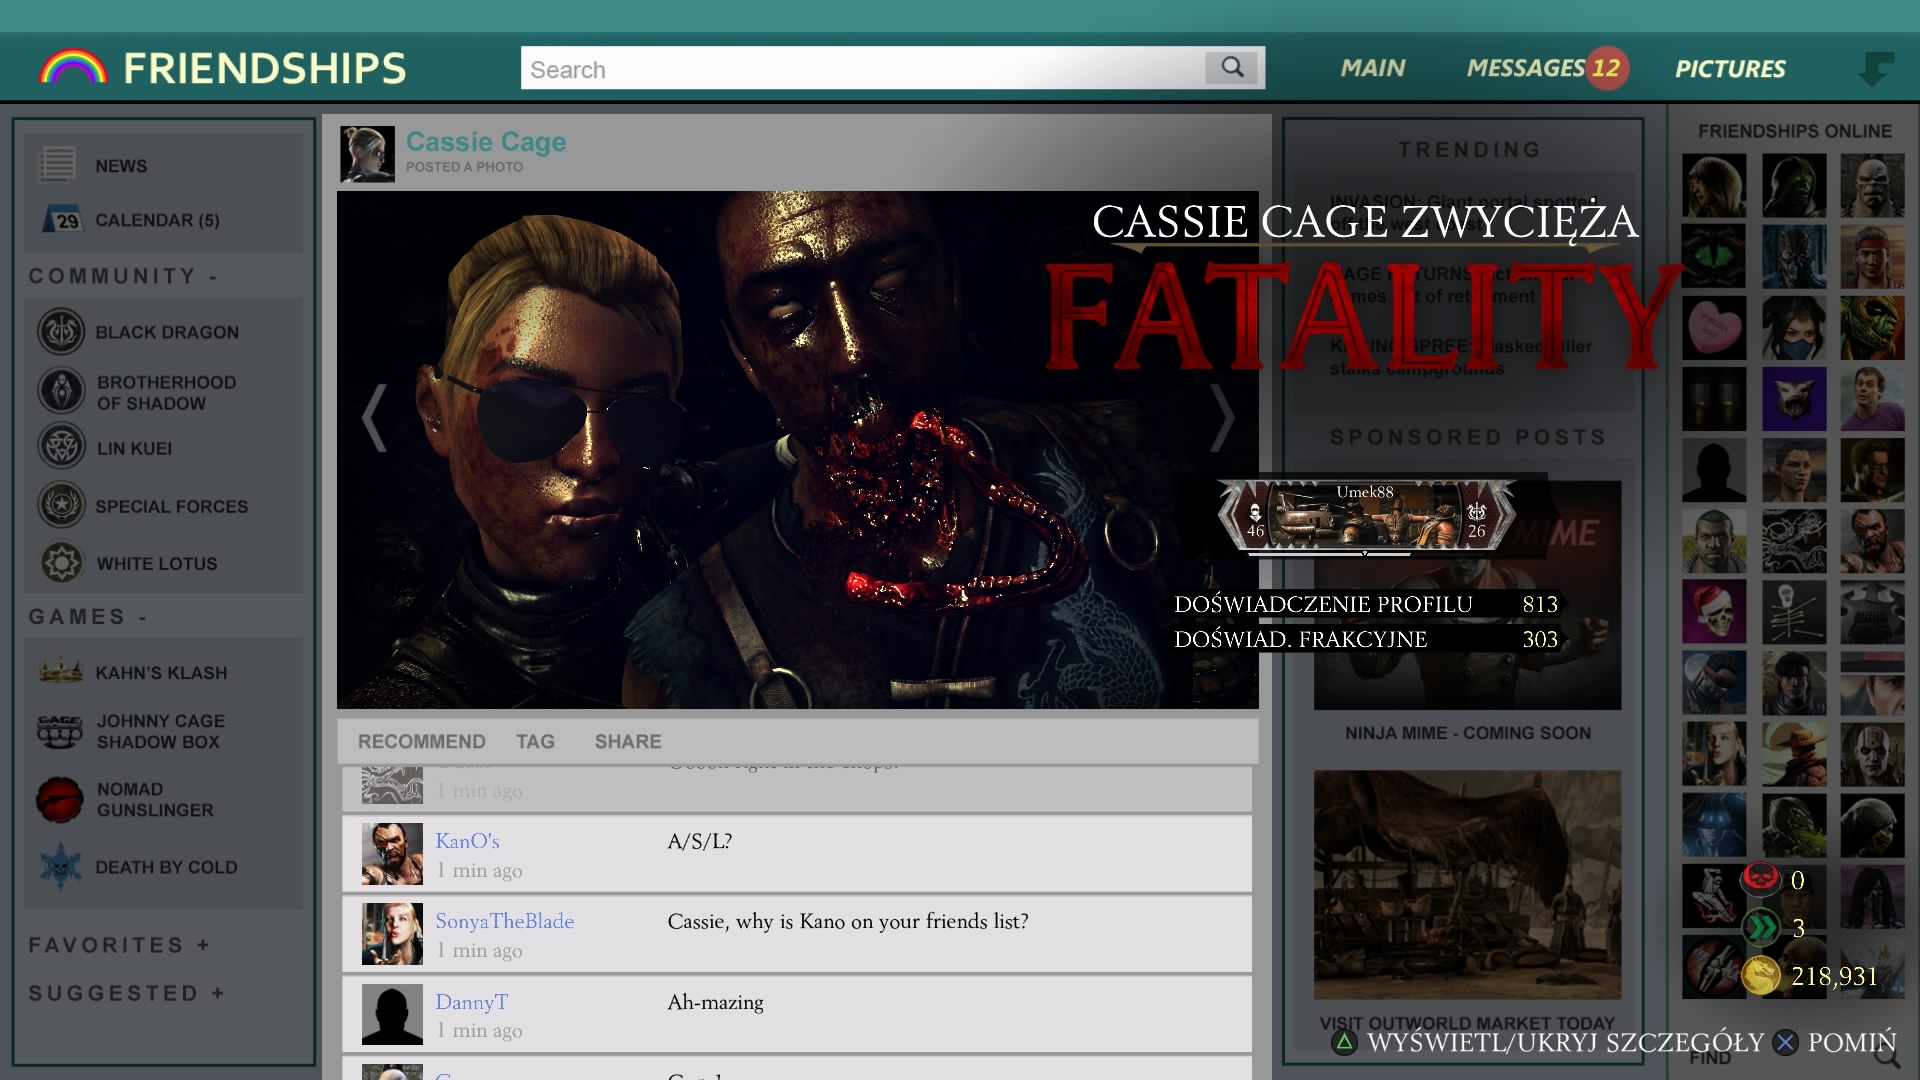Open Kahn's Klash crown icon
Image resolution: width=1920 pixels, height=1080 pixels.
[60, 671]
